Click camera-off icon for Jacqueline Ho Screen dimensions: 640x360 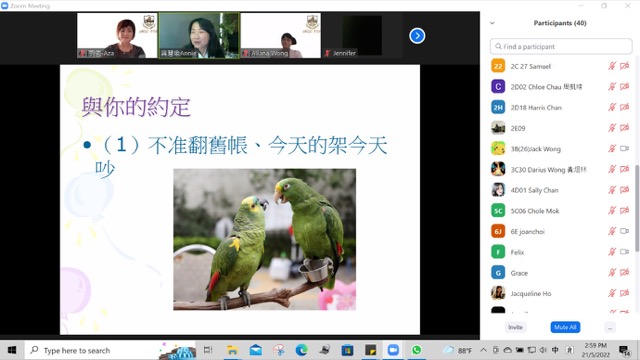(624, 293)
